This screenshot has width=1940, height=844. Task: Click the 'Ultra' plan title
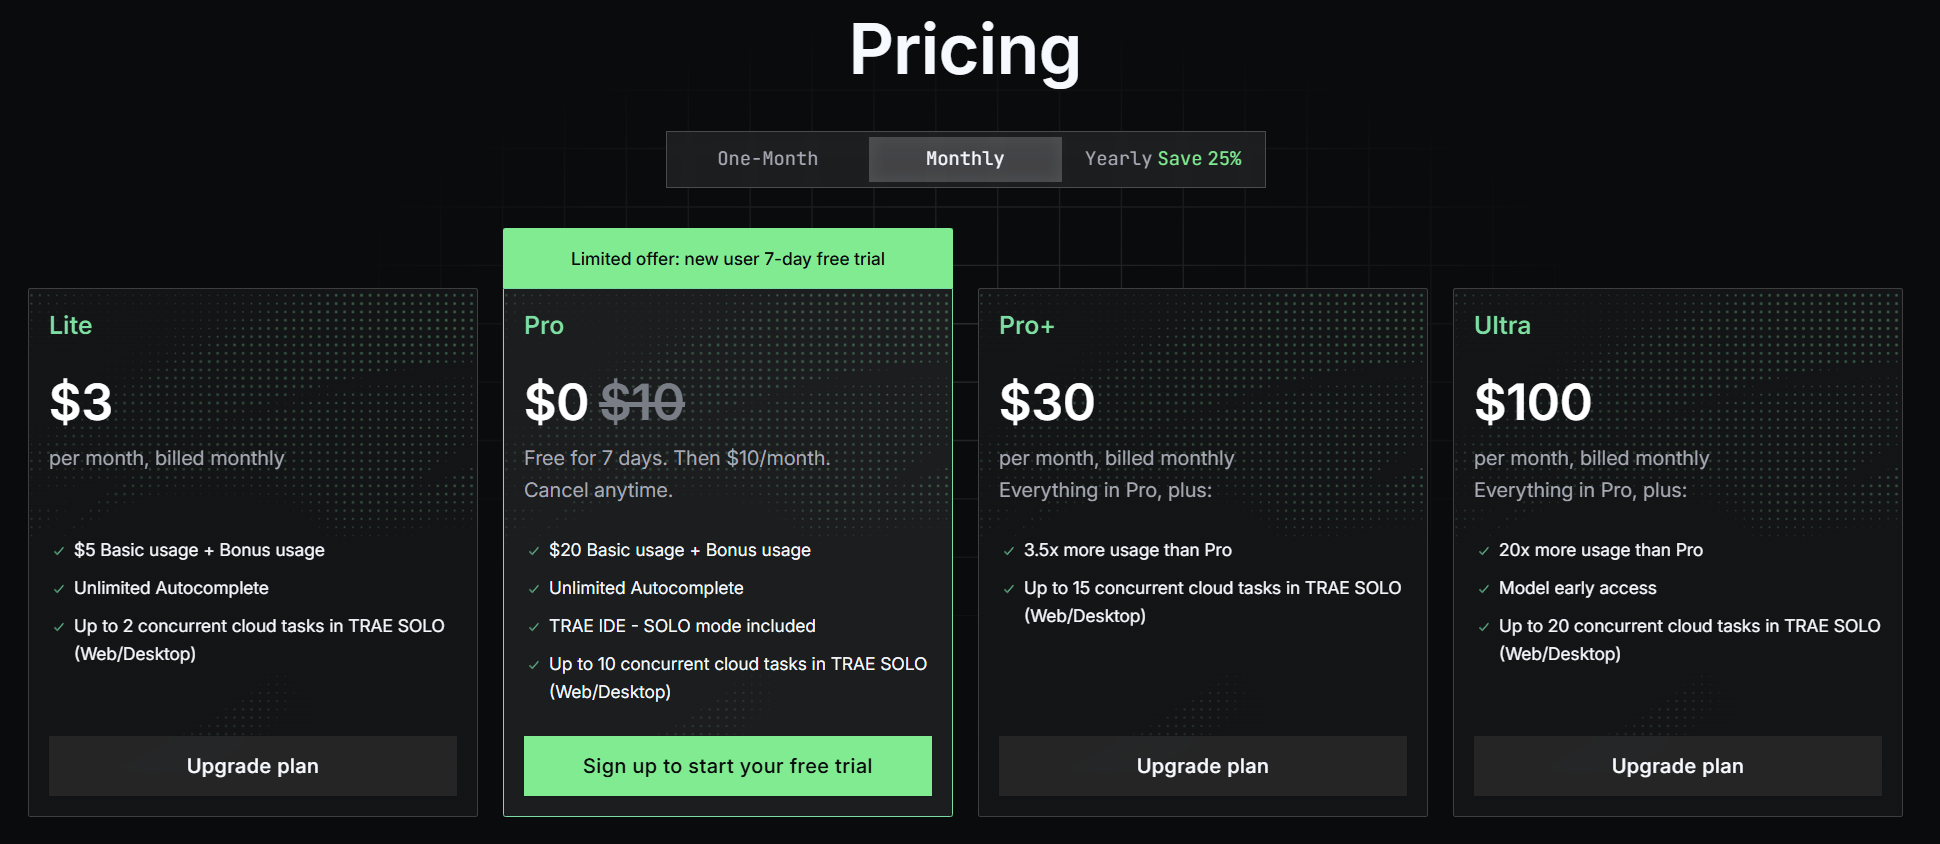click(x=1502, y=325)
